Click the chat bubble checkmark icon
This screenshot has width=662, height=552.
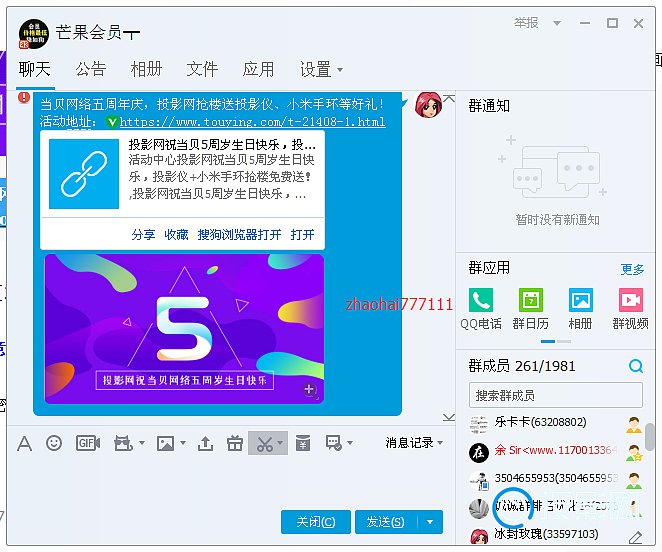tap(334, 443)
